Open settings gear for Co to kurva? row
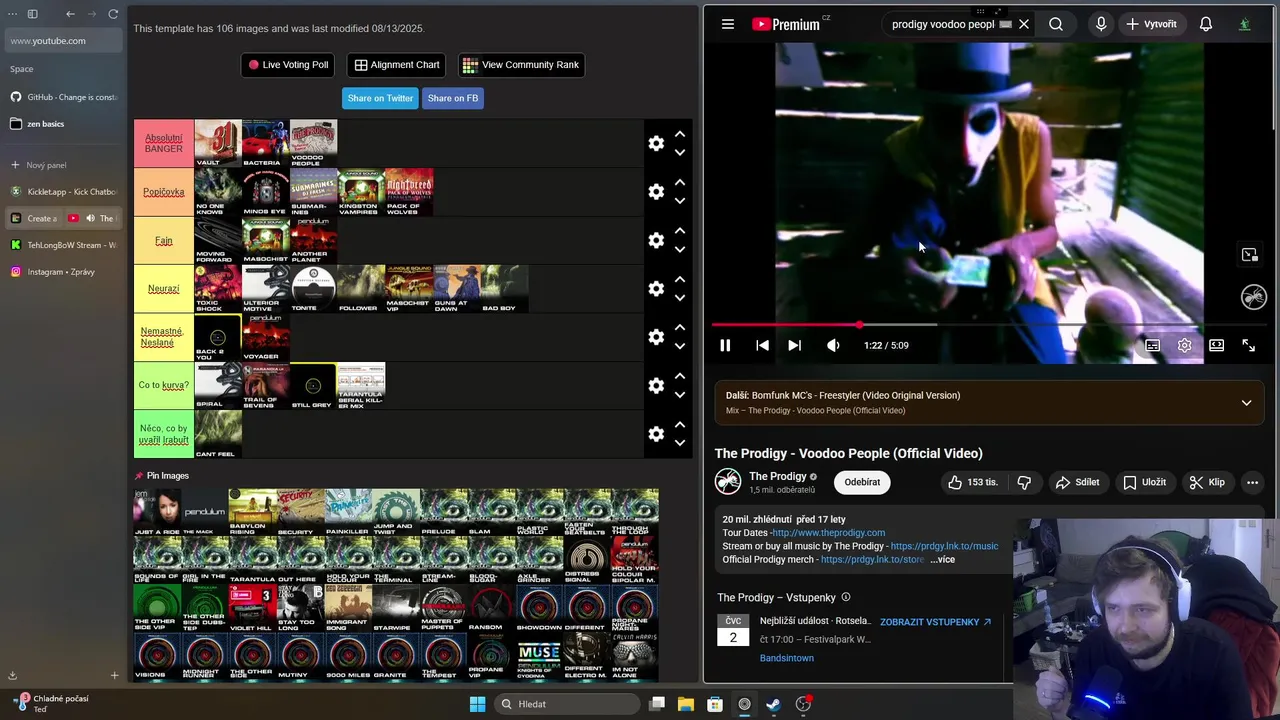The image size is (1280, 720). (x=656, y=385)
